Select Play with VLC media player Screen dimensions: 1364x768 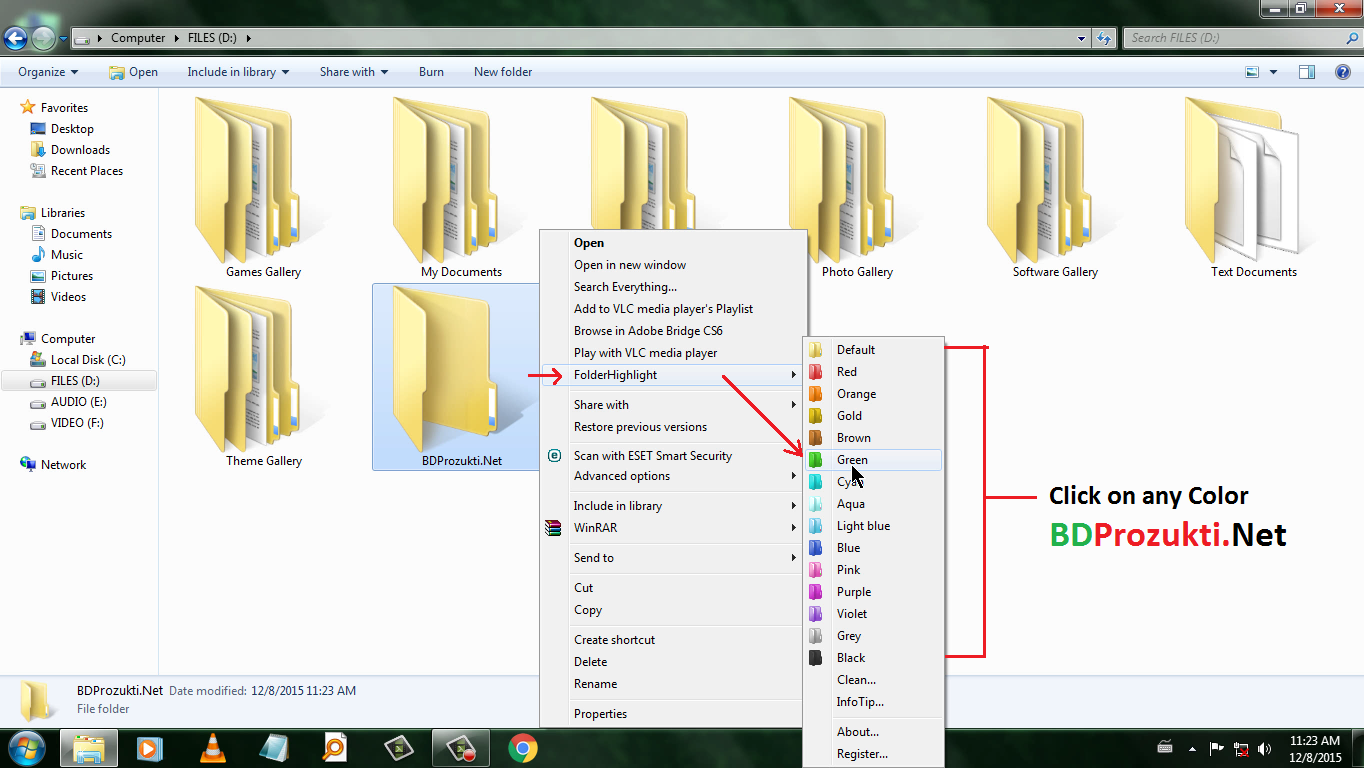pos(673,353)
